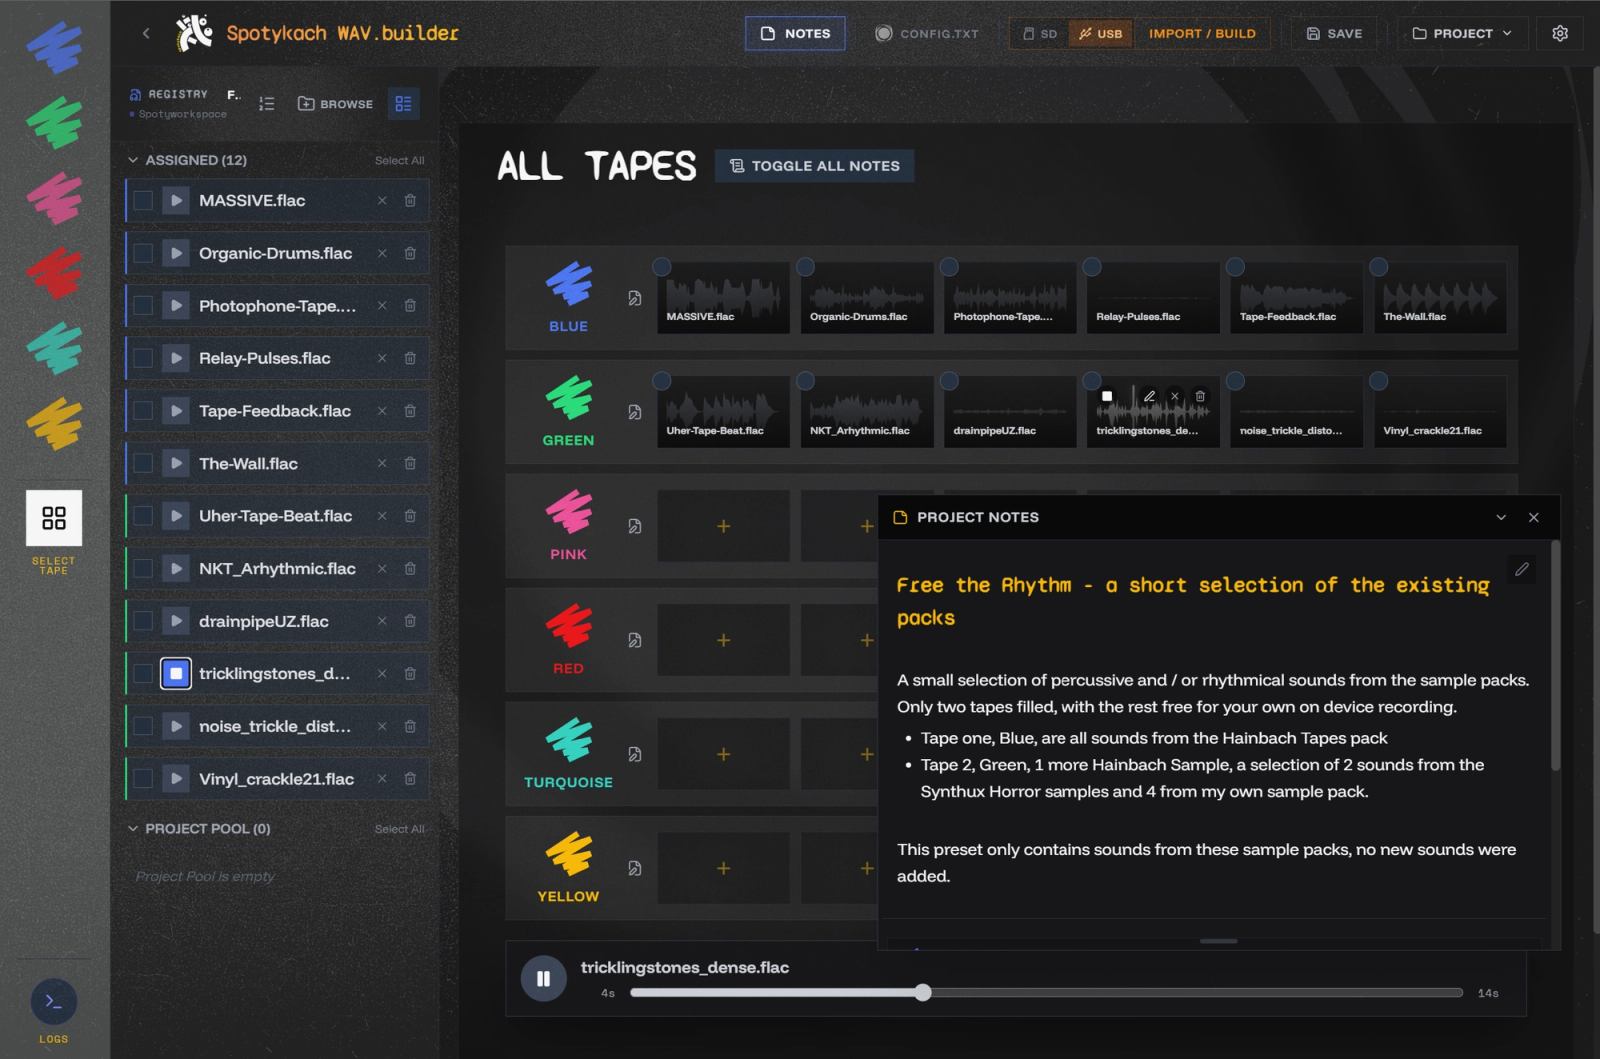Switch to the SD target

(1040, 33)
